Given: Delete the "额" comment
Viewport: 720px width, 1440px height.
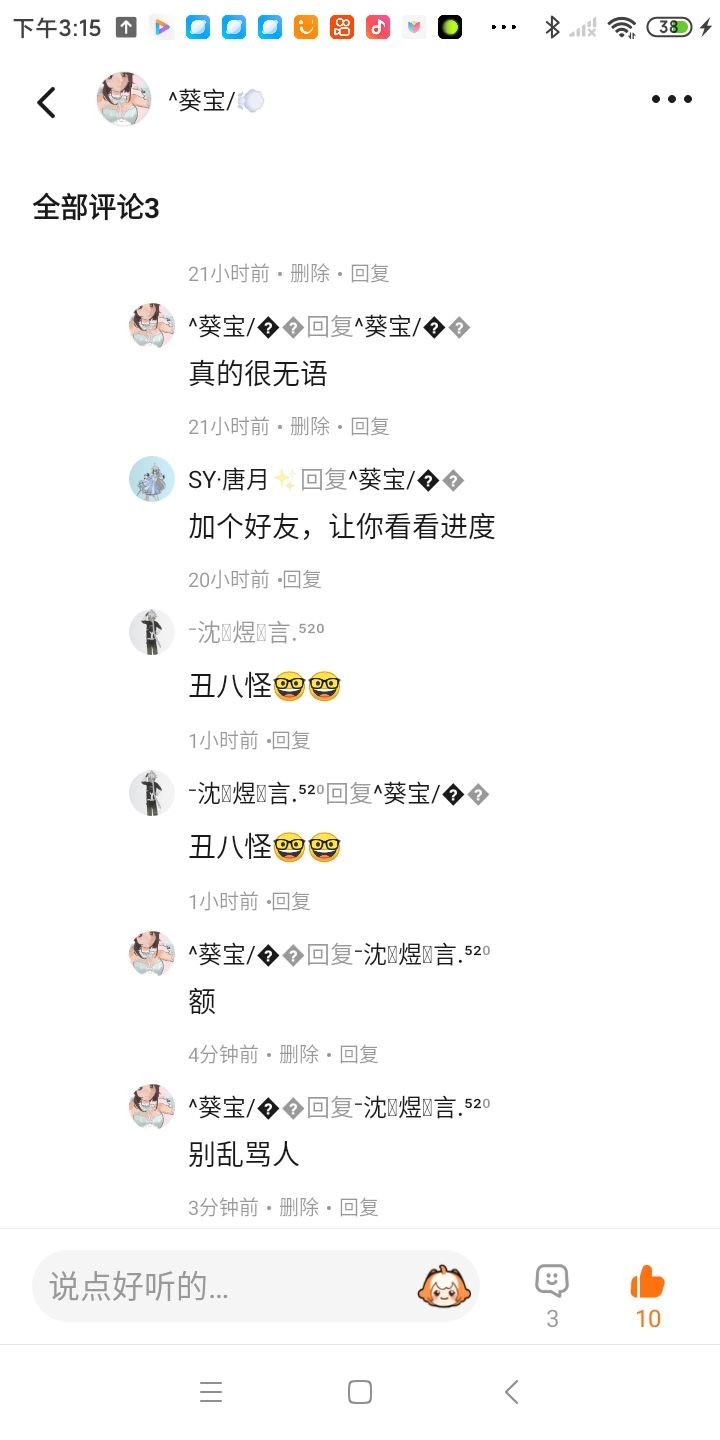Looking at the screenshot, I should pyautogui.click(x=299, y=1054).
